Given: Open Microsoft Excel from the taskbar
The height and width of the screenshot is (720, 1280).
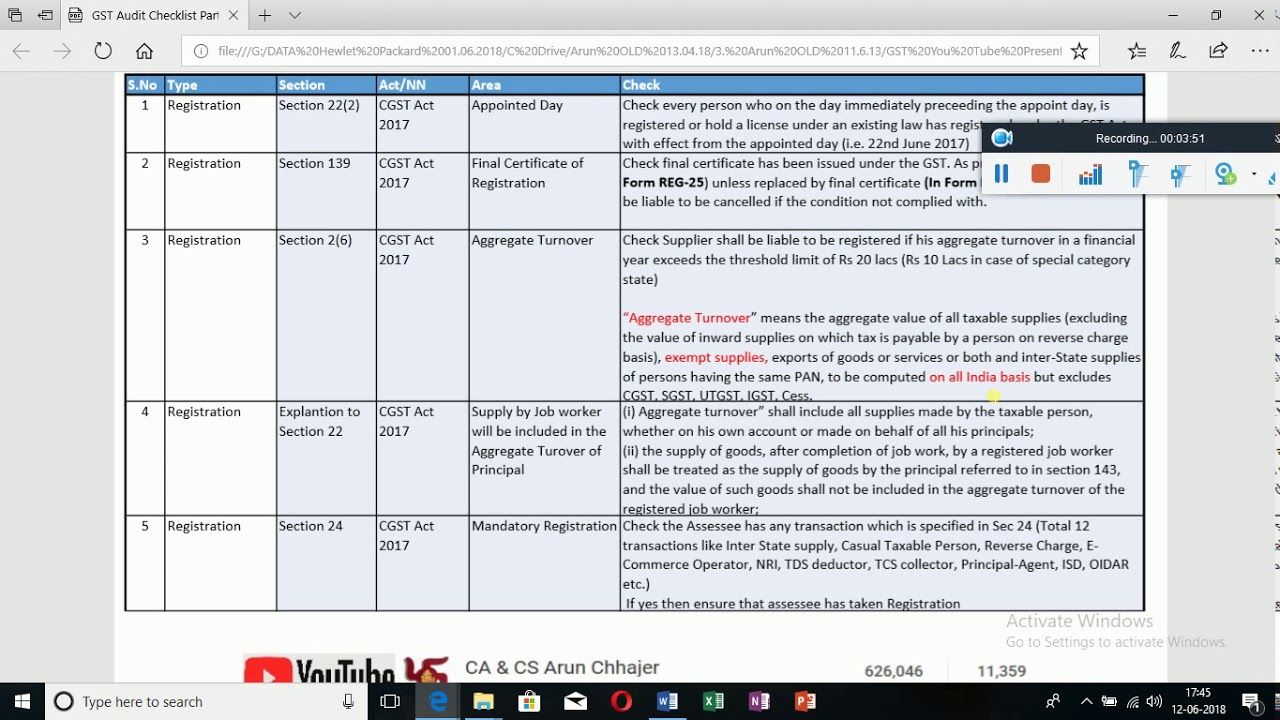Looking at the screenshot, I should pos(713,702).
